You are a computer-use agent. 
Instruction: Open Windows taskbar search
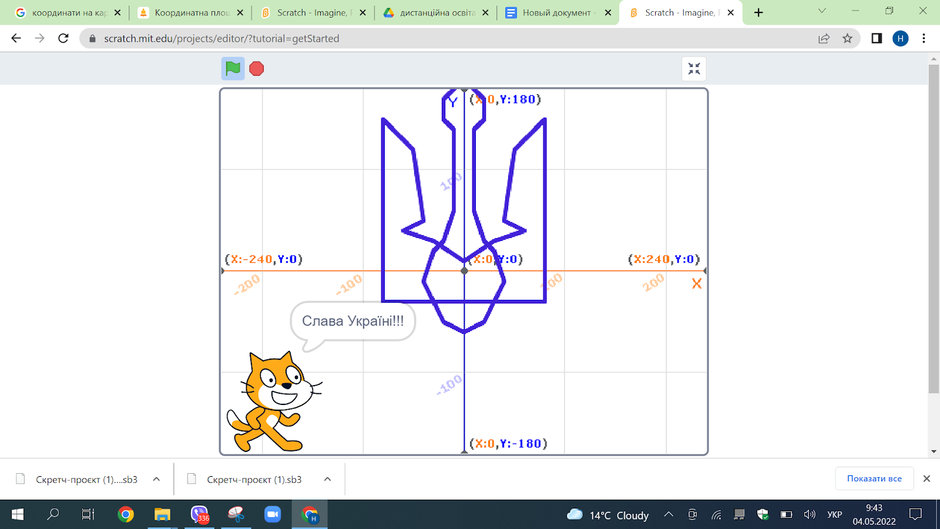coord(53,515)
